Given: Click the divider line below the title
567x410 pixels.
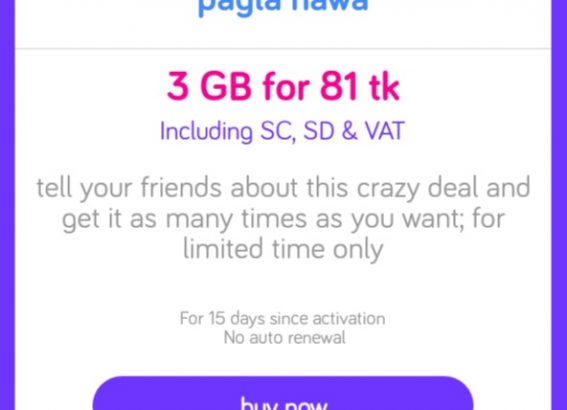Looking at the screenshot, I should [x=283, y=48].
